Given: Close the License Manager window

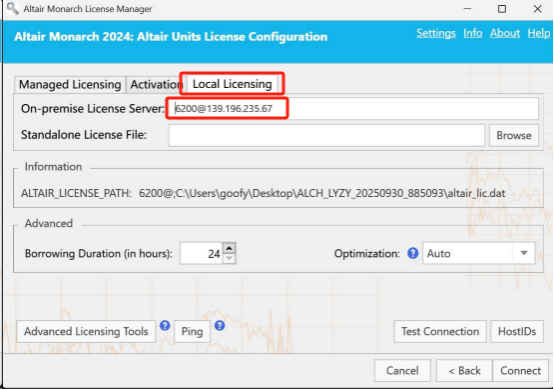Looking at the screenshot, I should point(537,8).
